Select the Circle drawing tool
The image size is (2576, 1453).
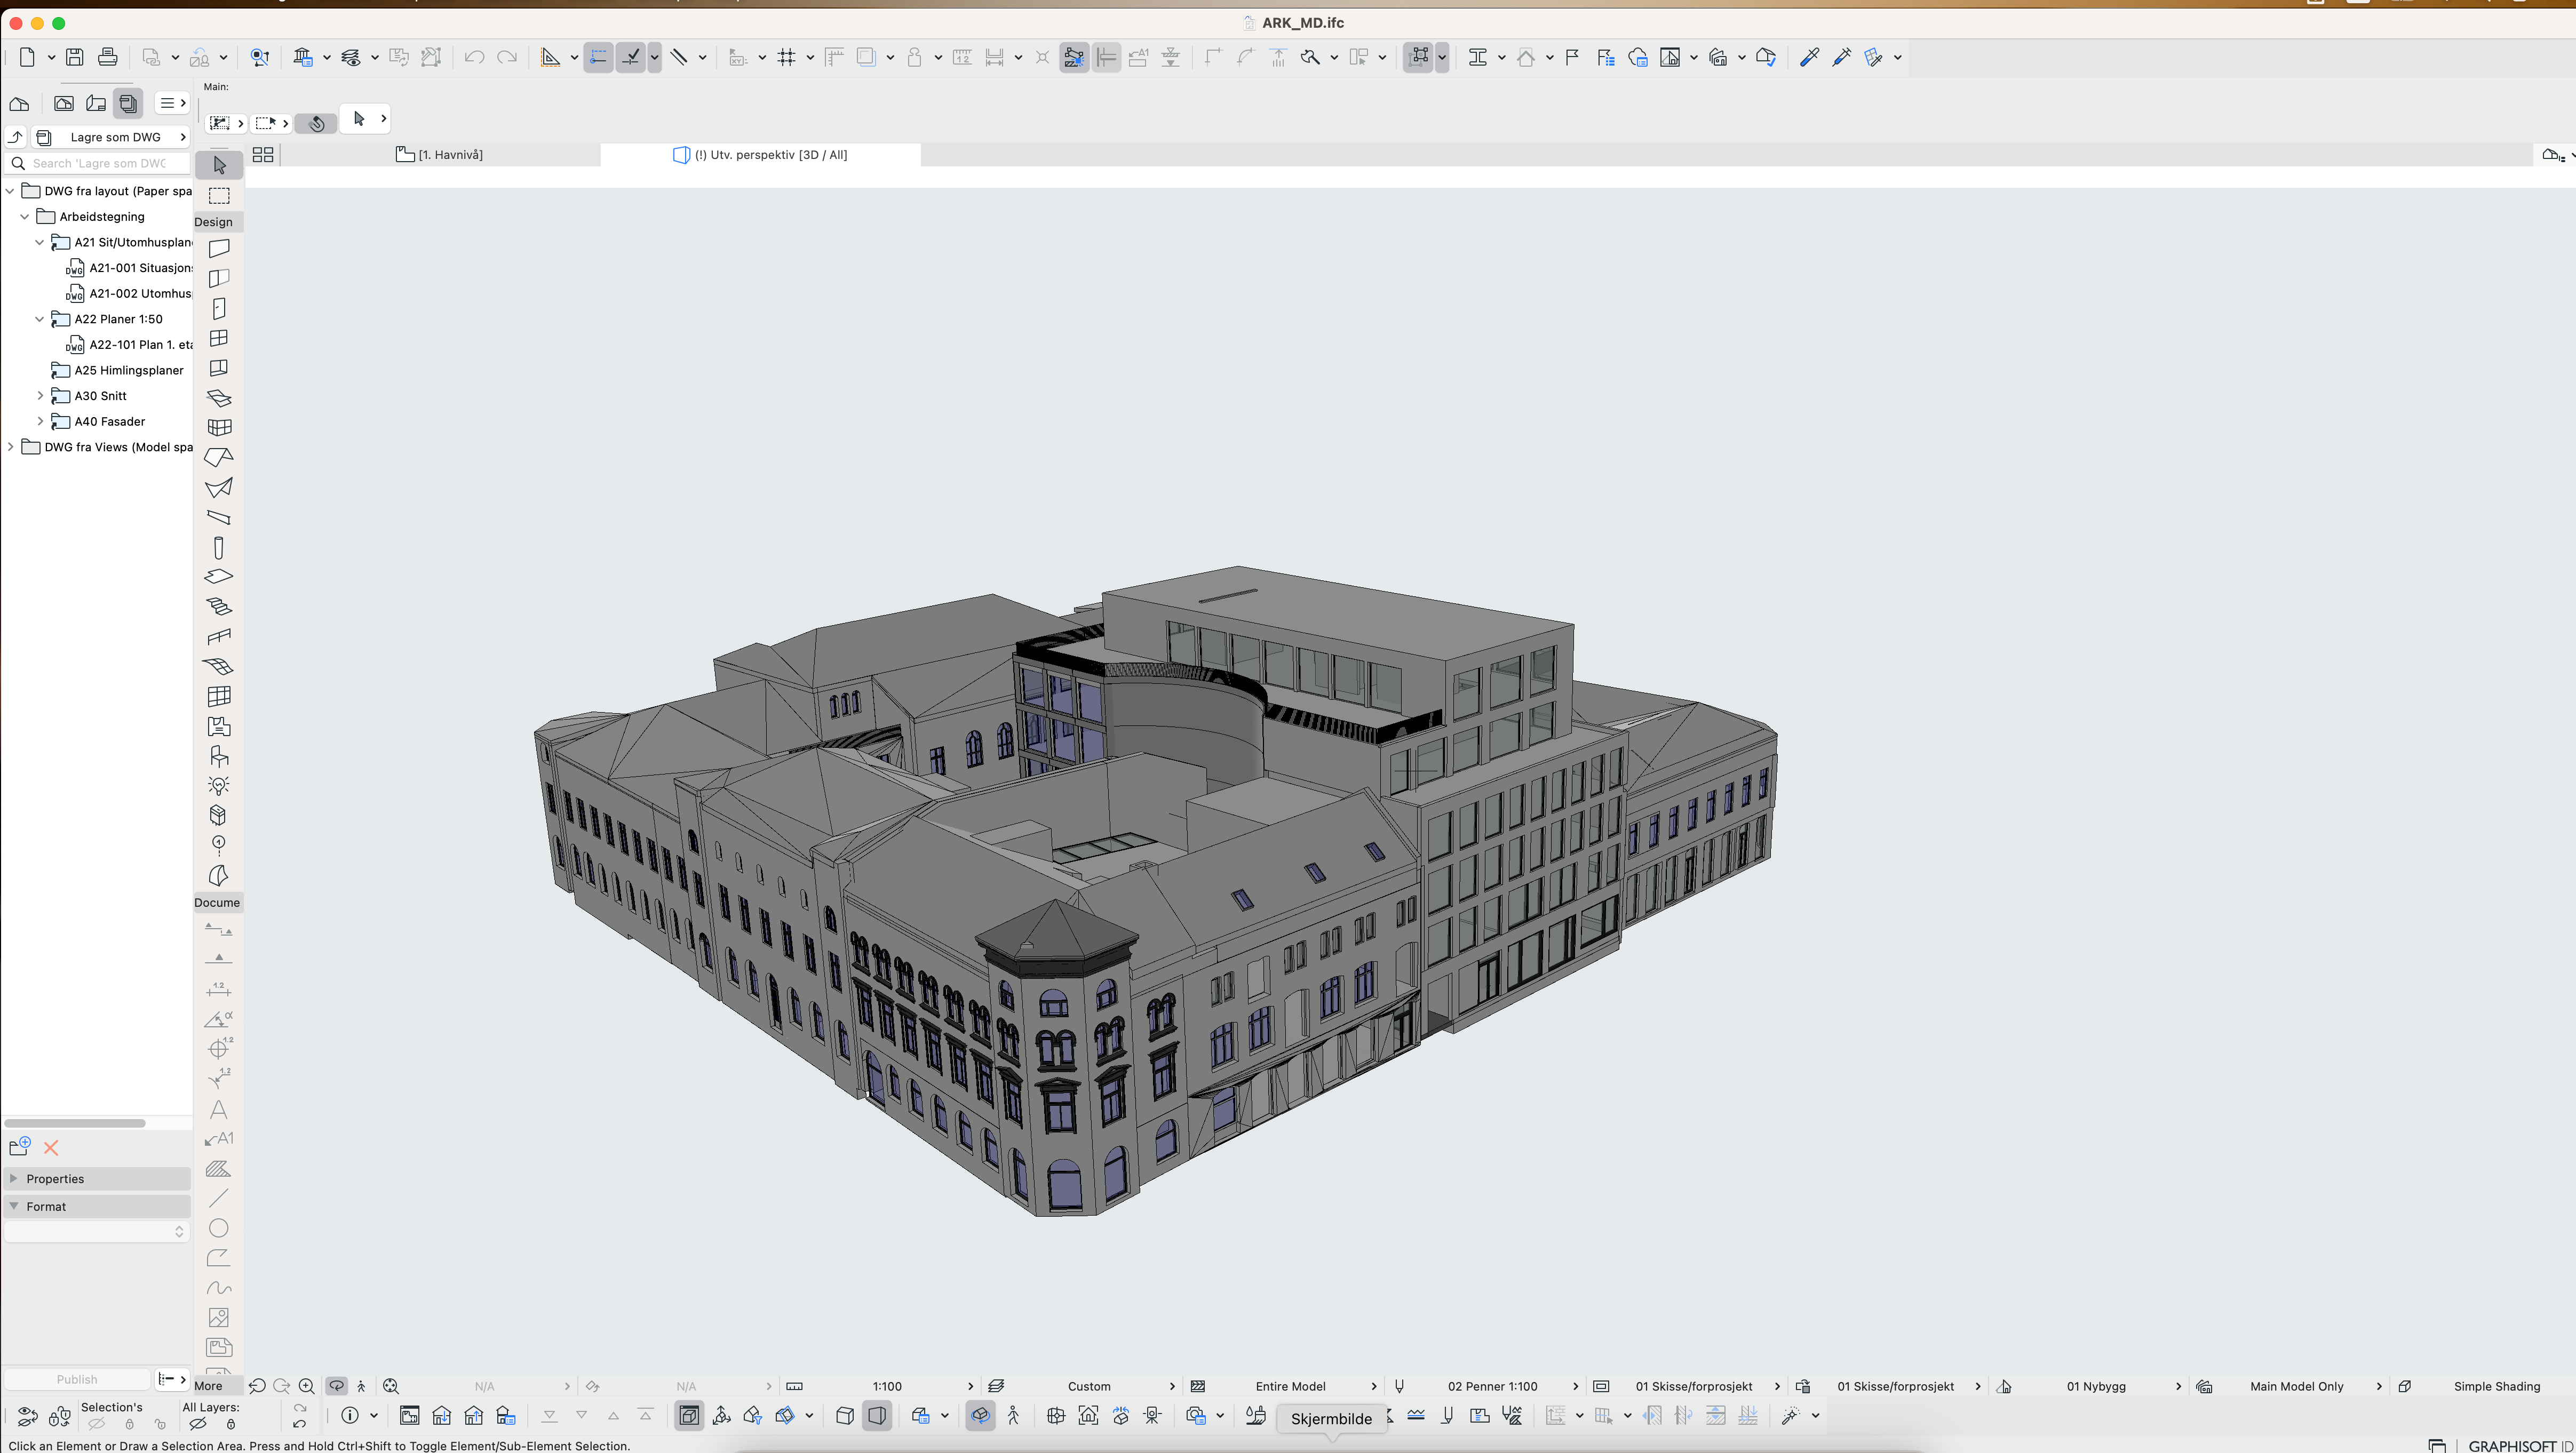pos(218,1228)
